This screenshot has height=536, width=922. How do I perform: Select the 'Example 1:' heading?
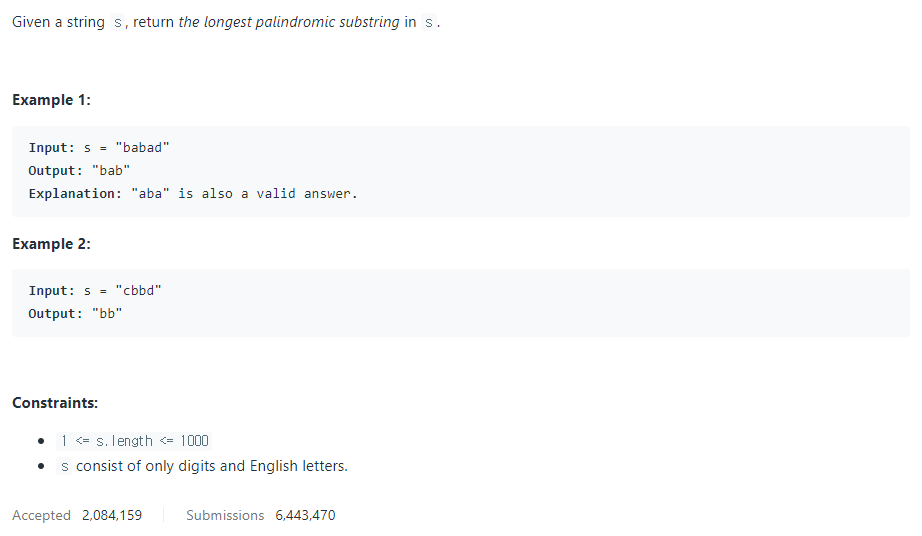tap(51, 100)
